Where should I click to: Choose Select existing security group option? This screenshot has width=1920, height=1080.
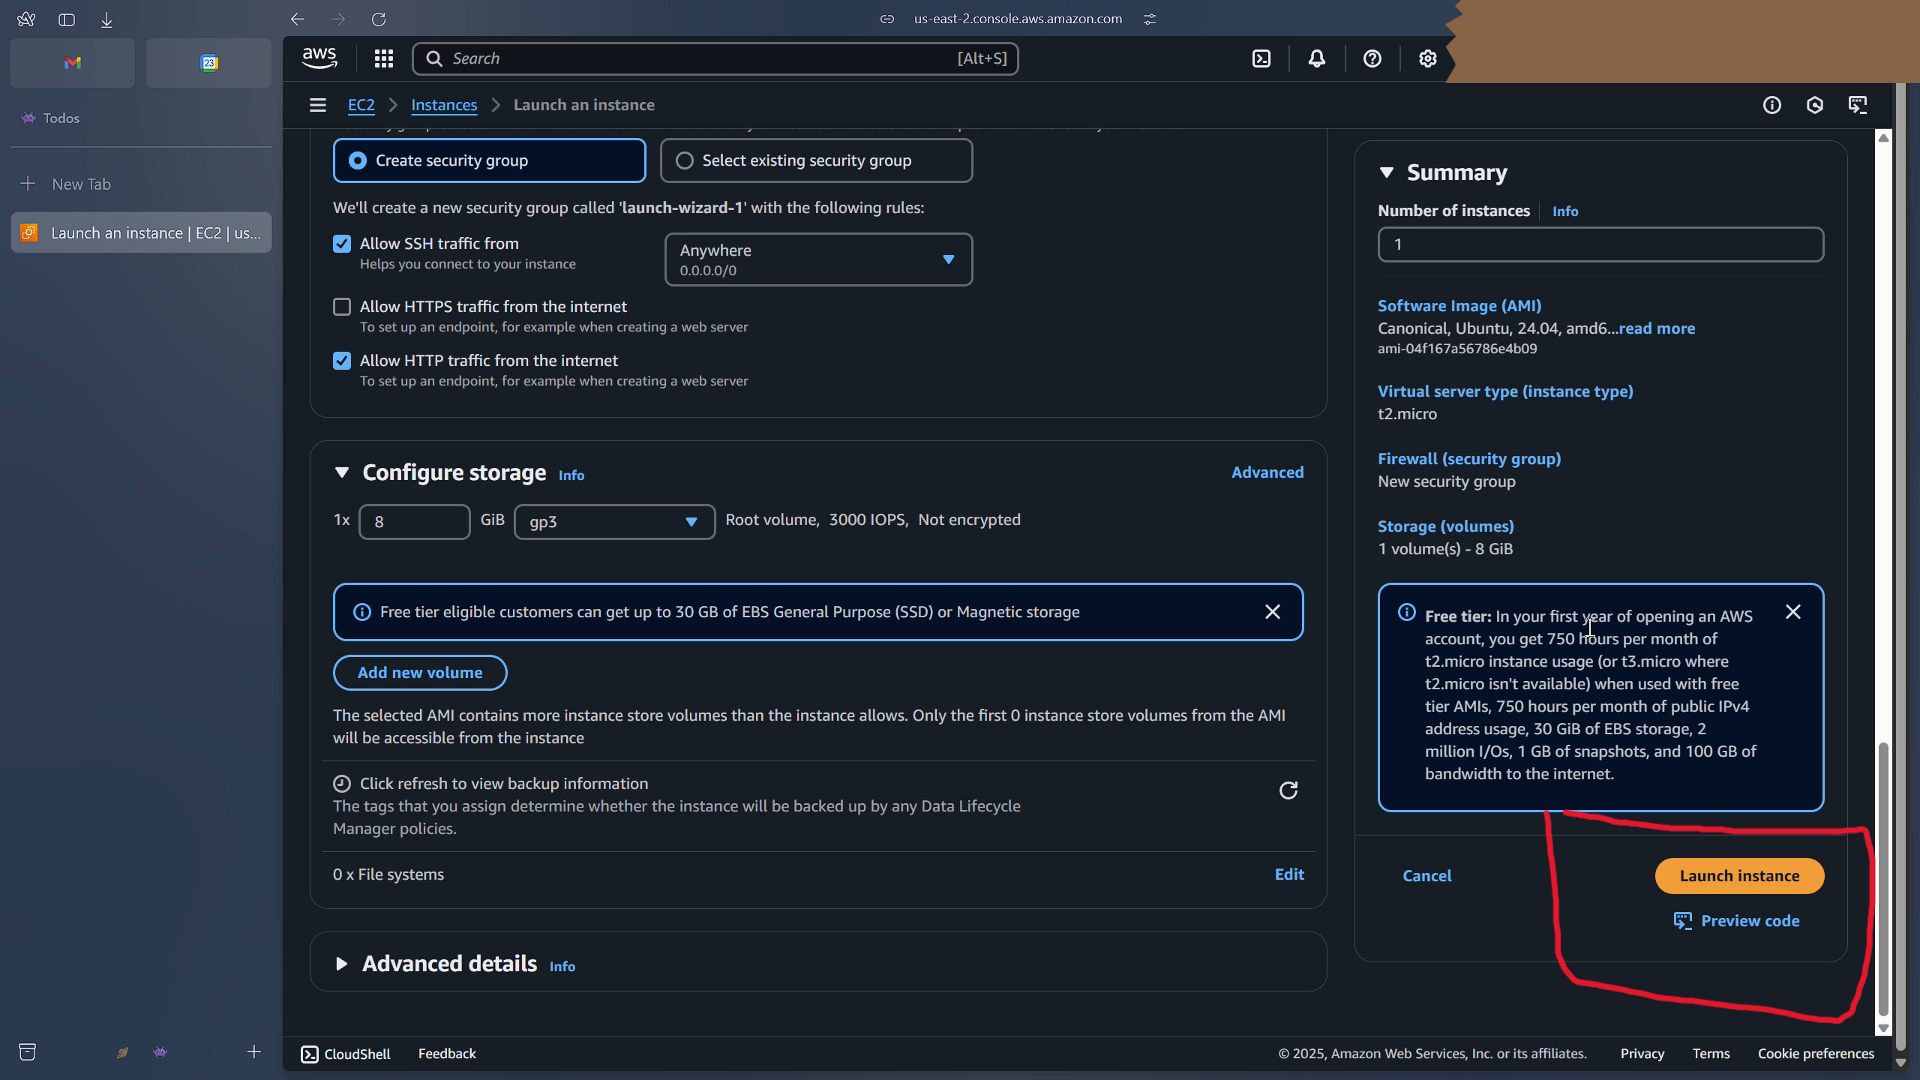[685, 161]
